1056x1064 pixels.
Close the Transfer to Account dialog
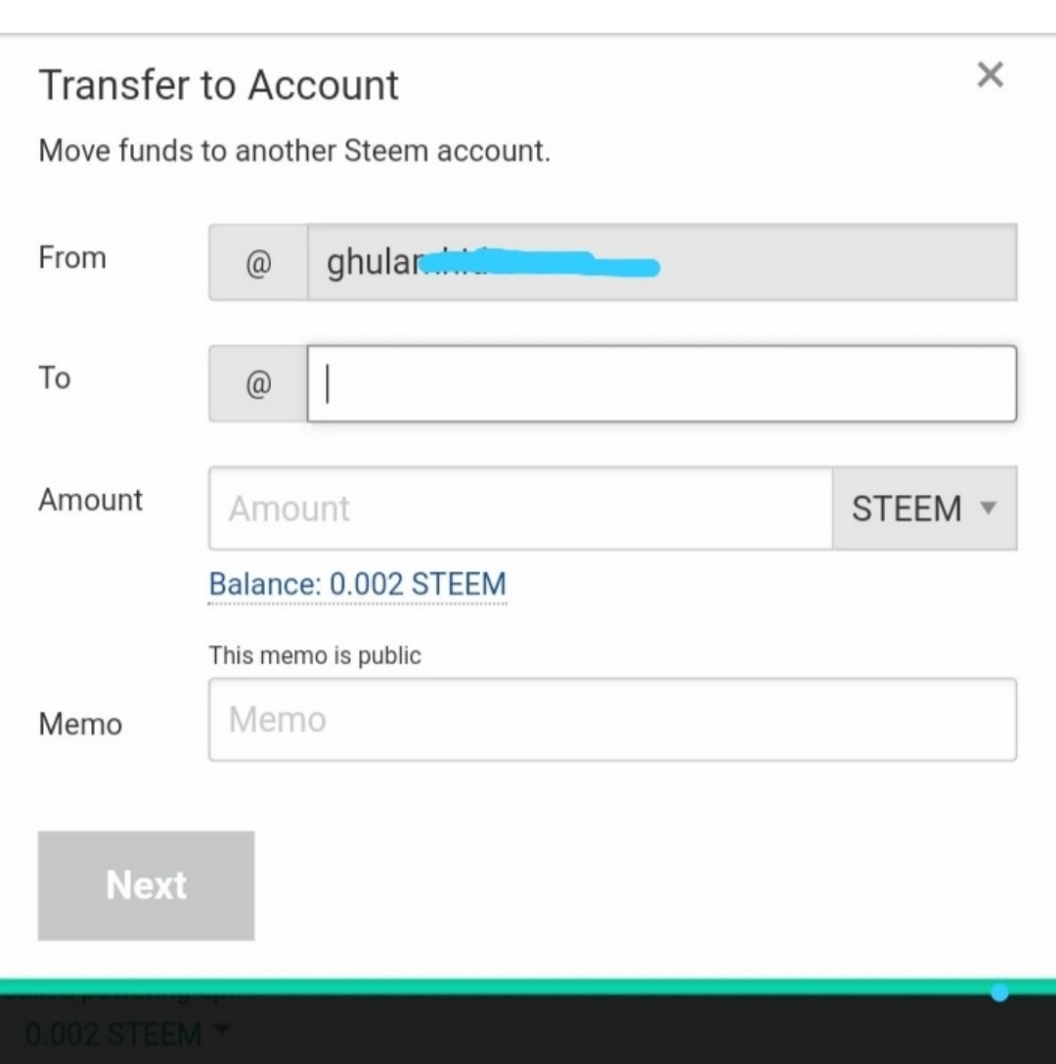[x=990, y=75]
